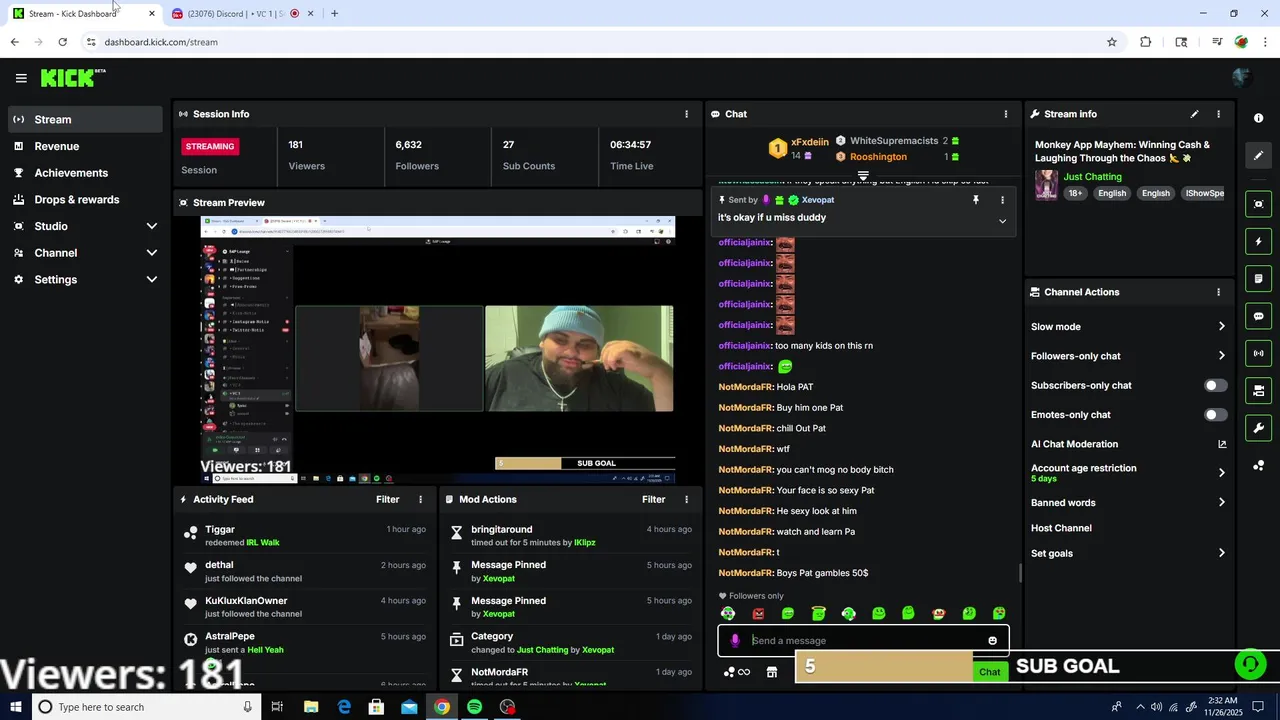Click Just Chatting category link
Image resolution: width=1280 pixels, height=720 pixels.
(1092, 177)
